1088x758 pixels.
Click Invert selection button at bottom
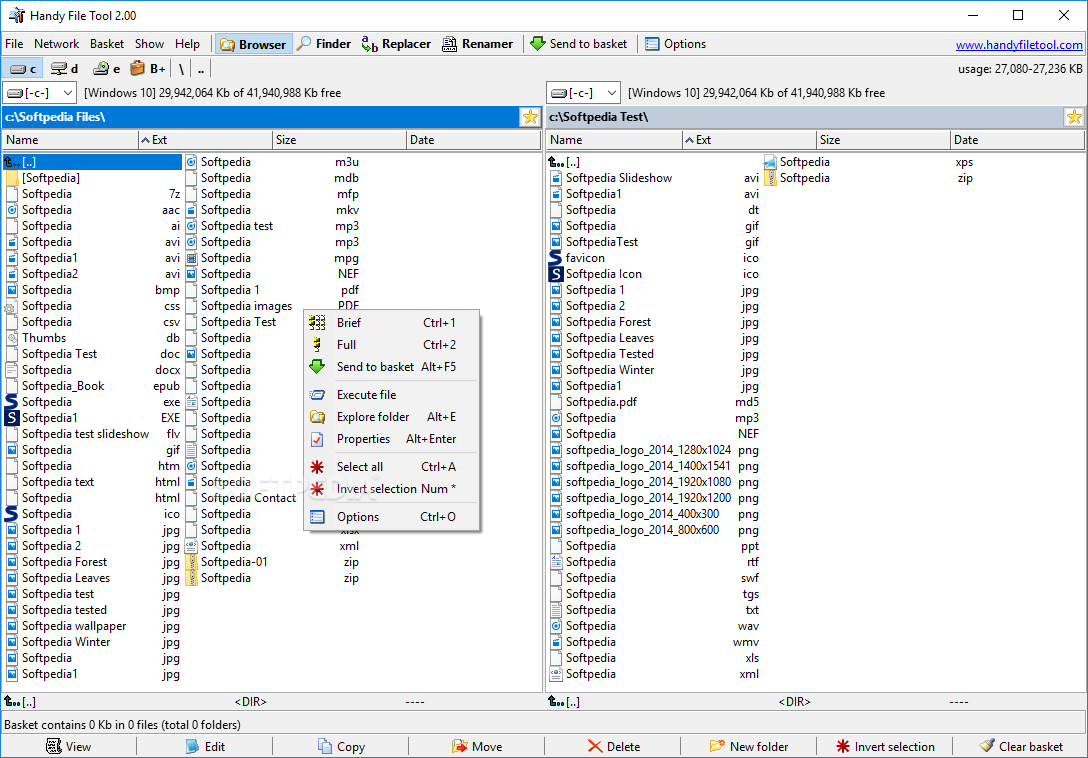[x=885, y=747]
